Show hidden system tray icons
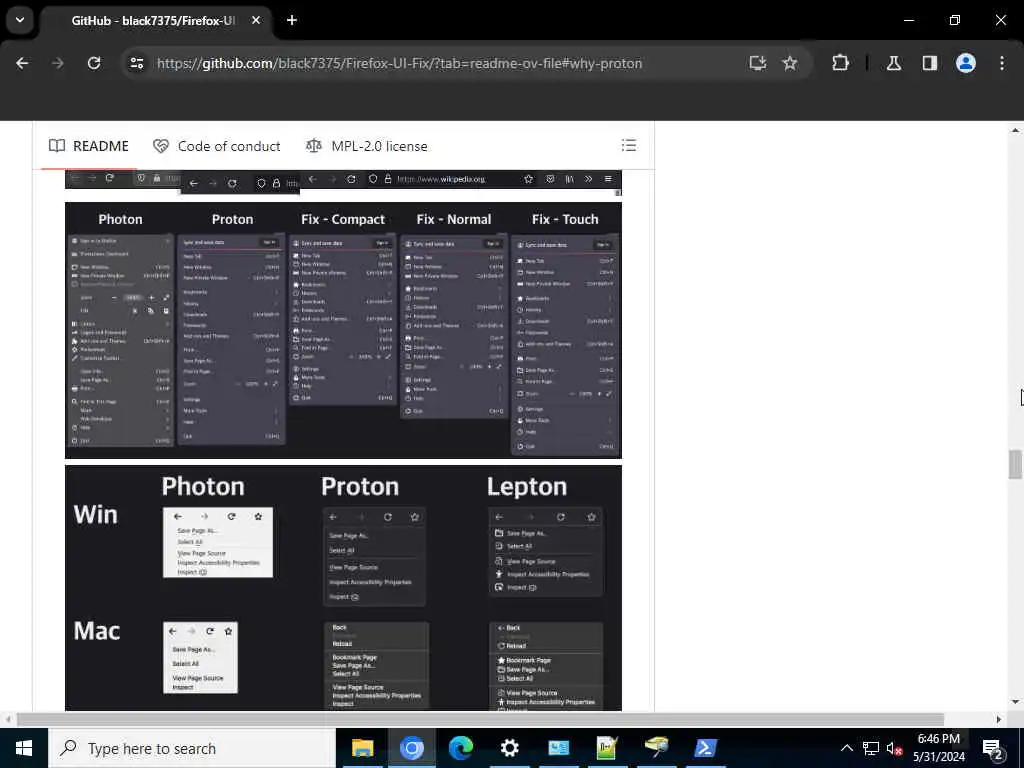The image size is (1024, 768). (846, 748)
